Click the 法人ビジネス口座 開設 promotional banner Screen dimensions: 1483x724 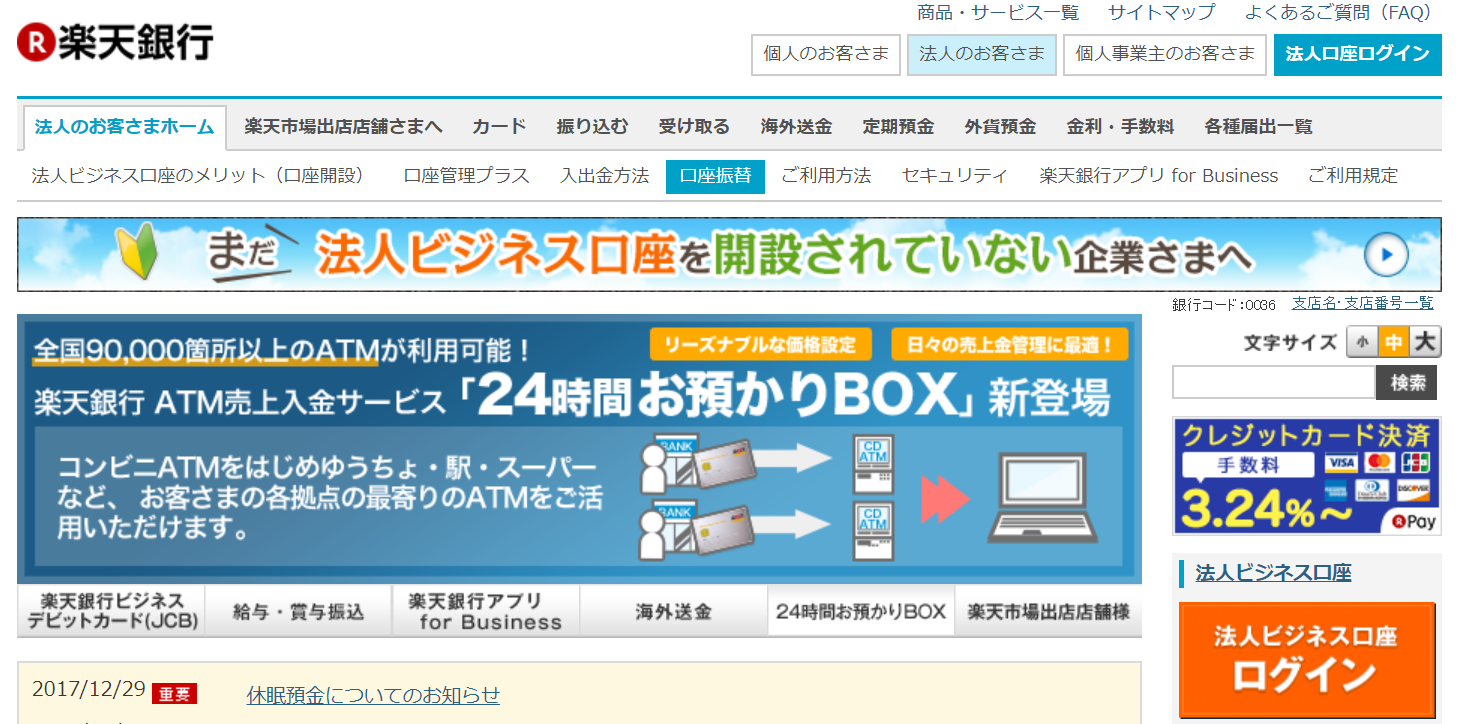point(729,255)
